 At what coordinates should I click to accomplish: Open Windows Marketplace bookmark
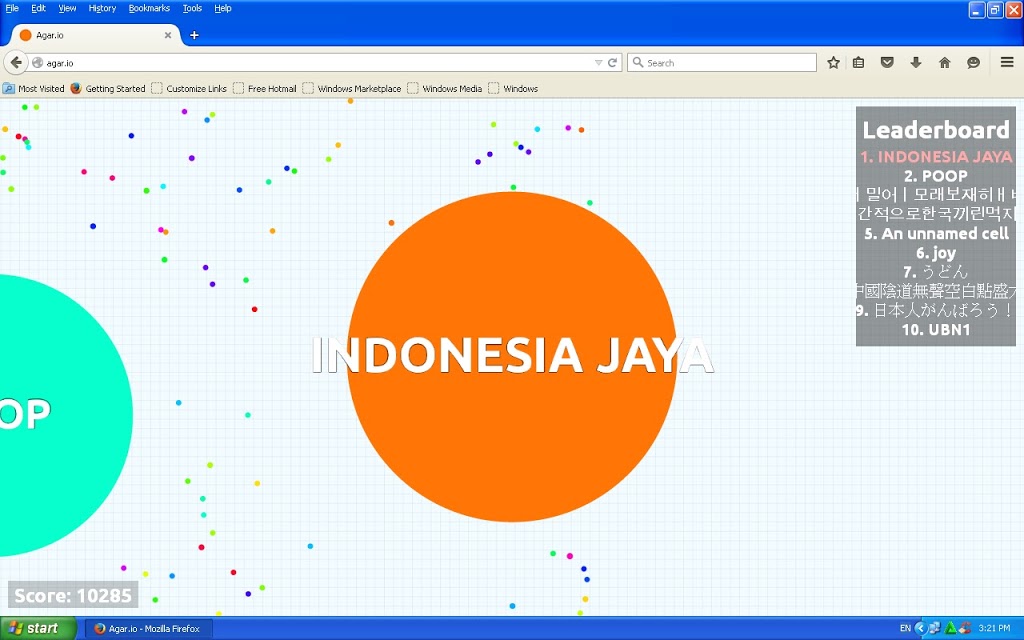click(x=352, y=89)
